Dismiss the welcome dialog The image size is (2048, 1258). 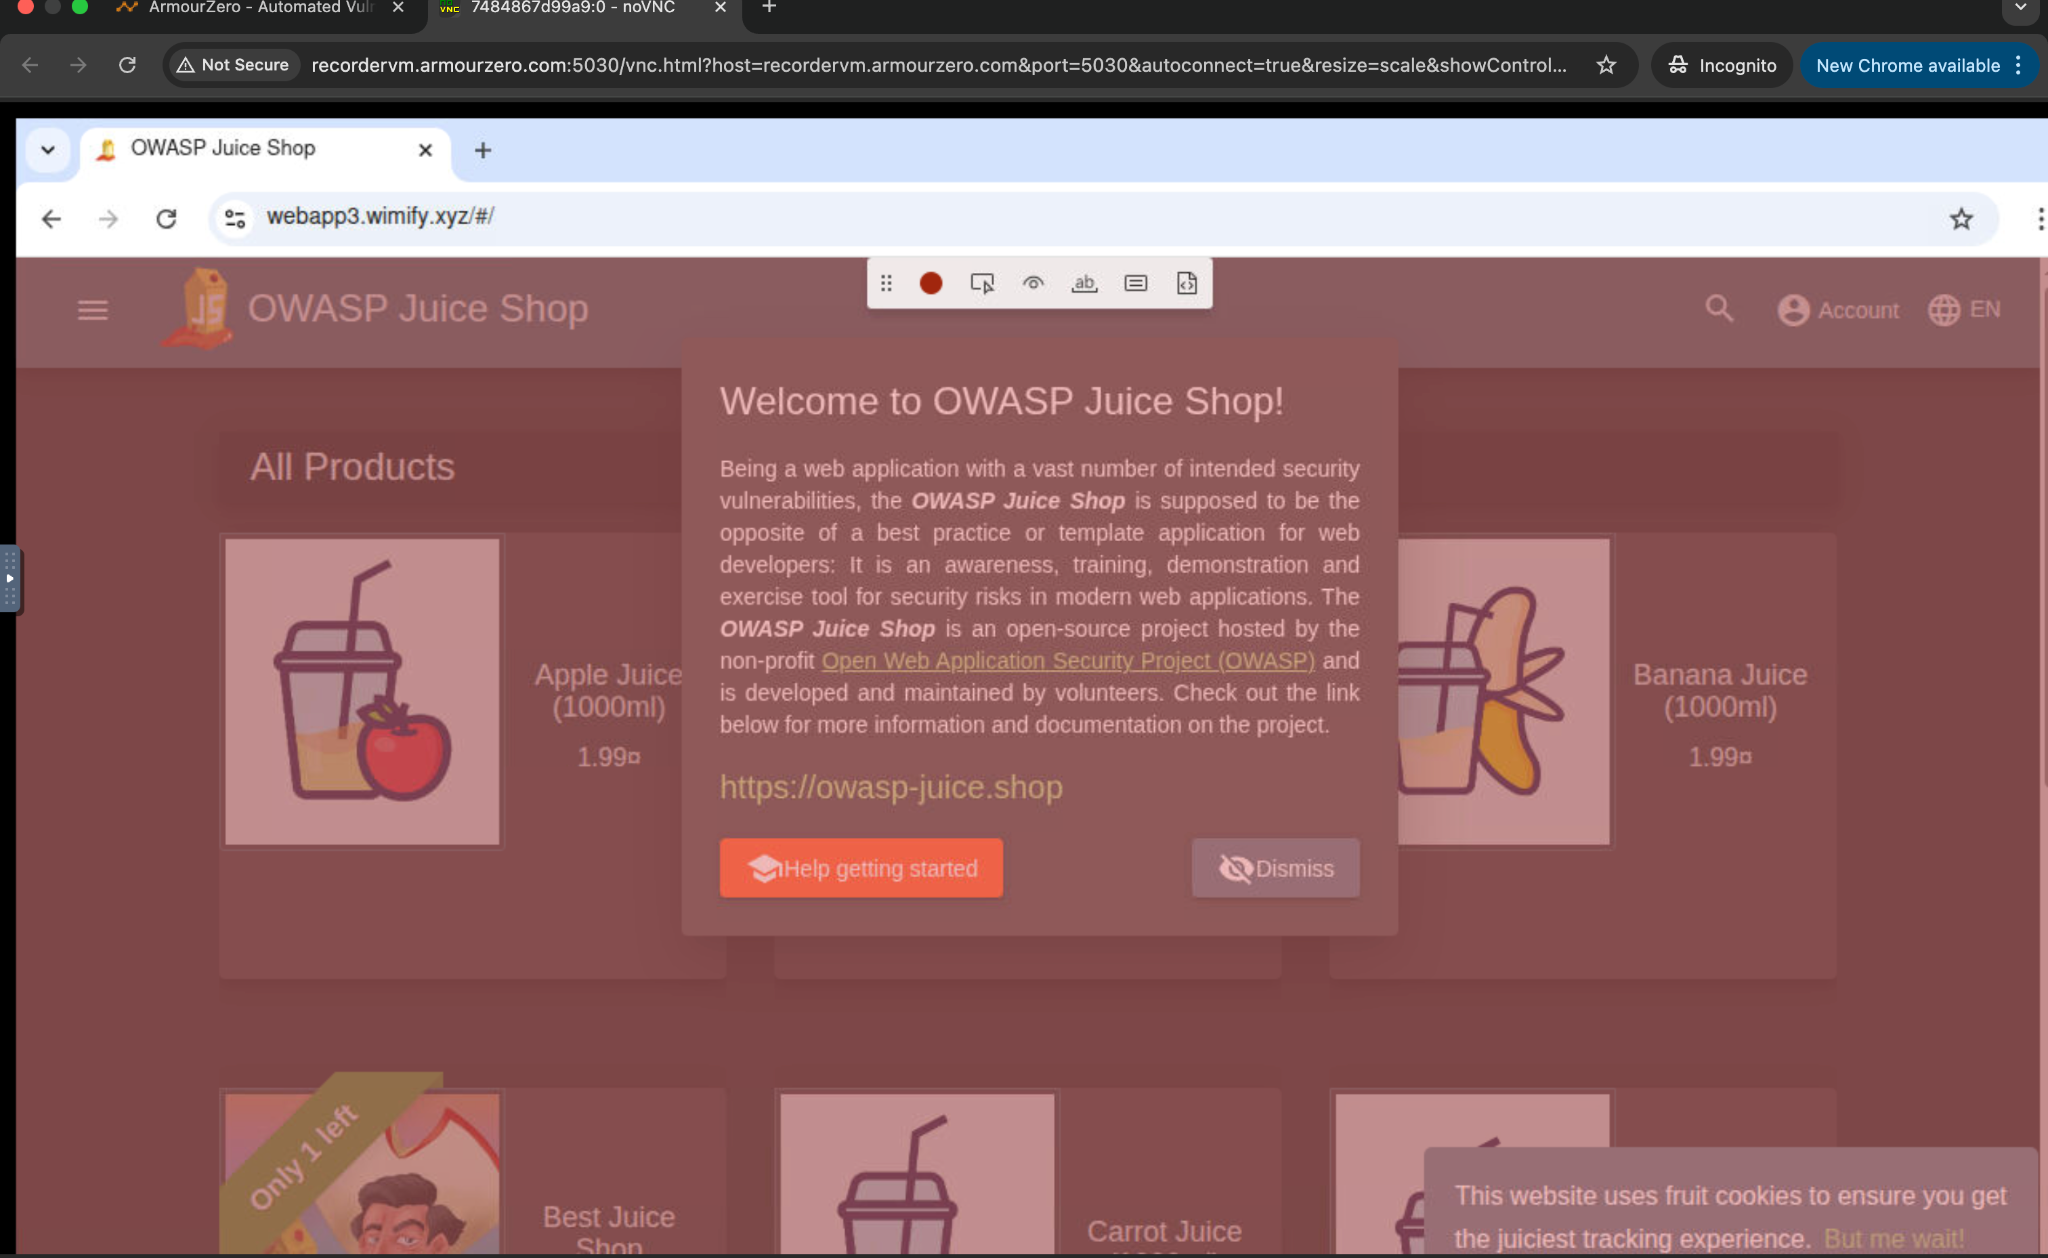[x=1275, y=868]
